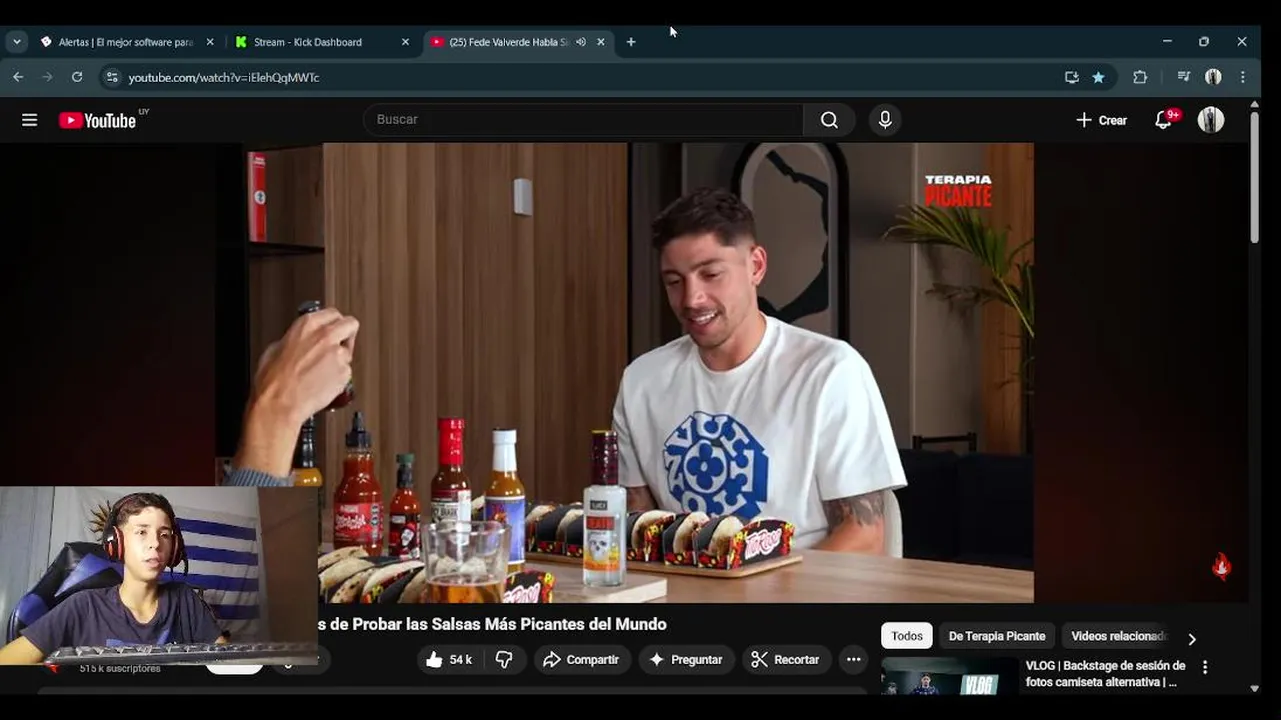
Task: Show more filter chips with right chevron
Action: tap(1191, 638)
